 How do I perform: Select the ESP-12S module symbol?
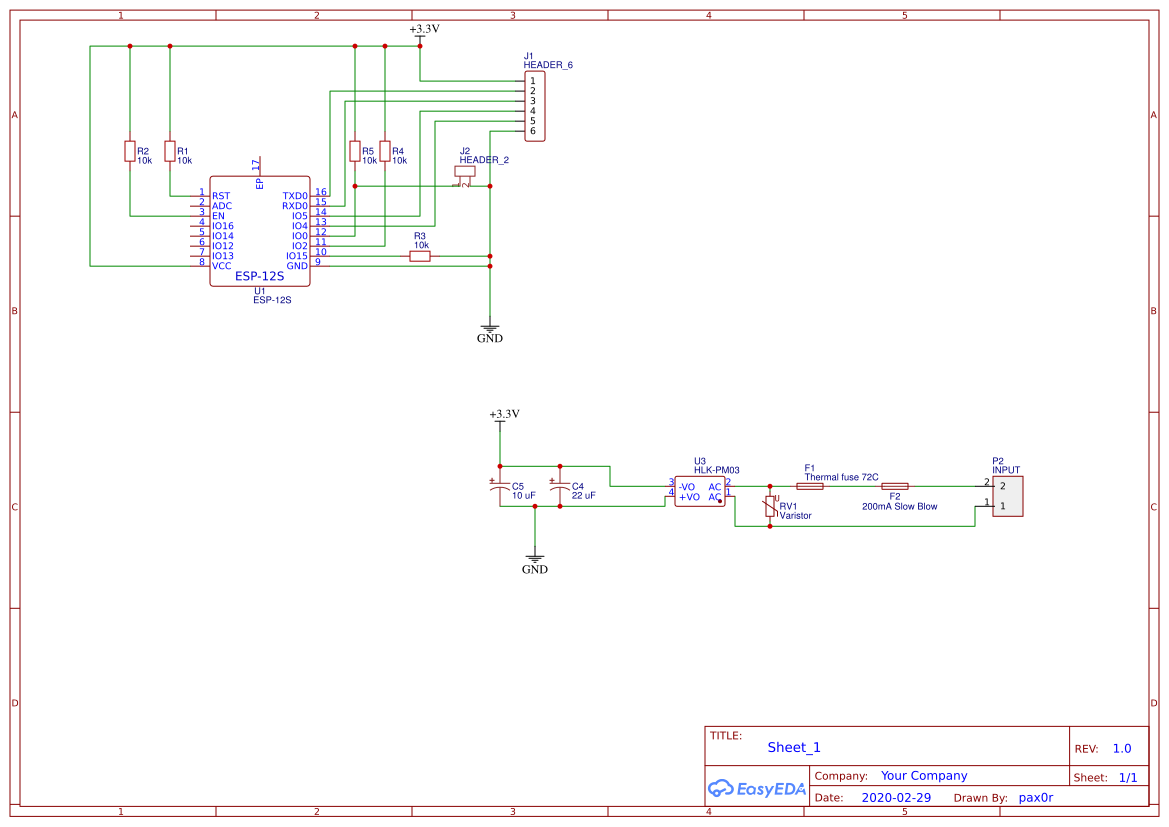pyautogui.click(x=259, y=231)
